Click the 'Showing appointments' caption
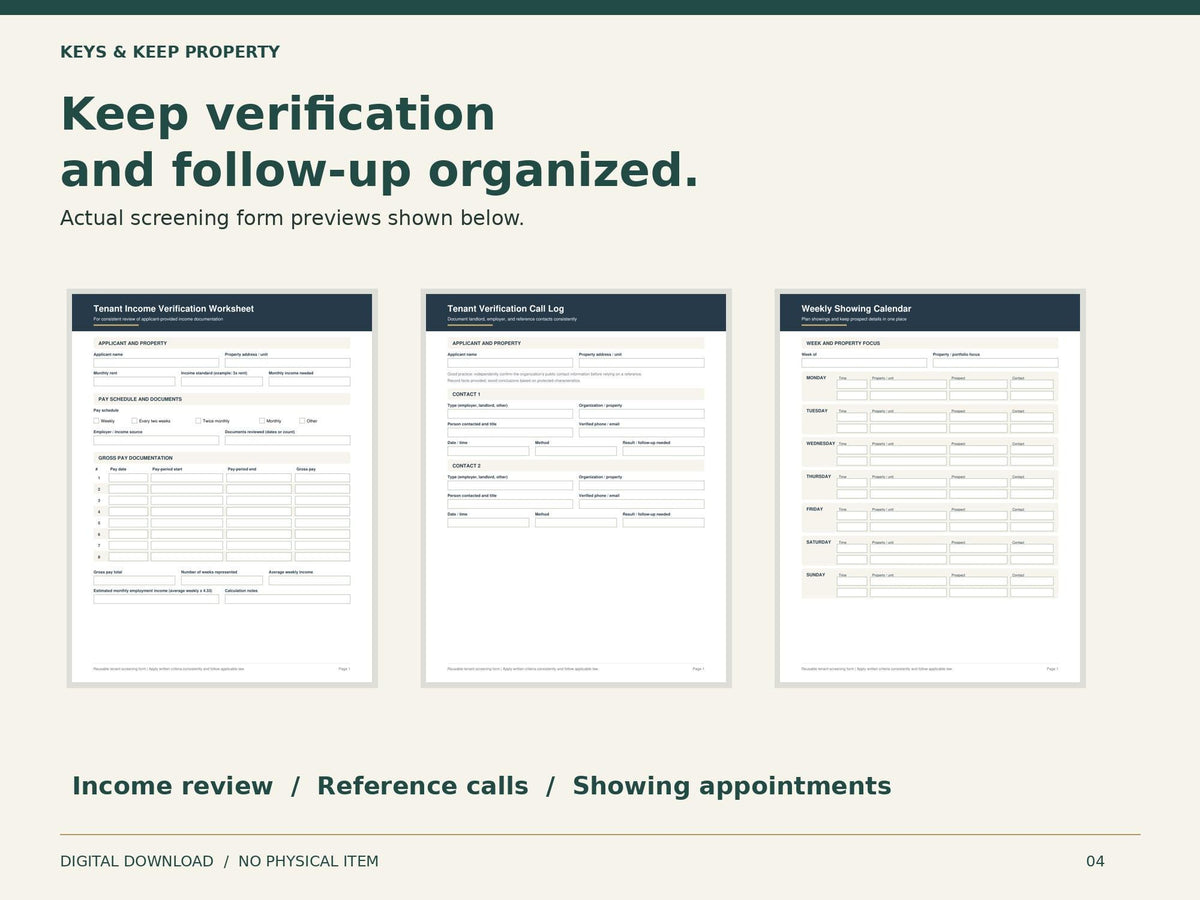This screenshot has width=1200, height=900. click(x=731, y=786)
